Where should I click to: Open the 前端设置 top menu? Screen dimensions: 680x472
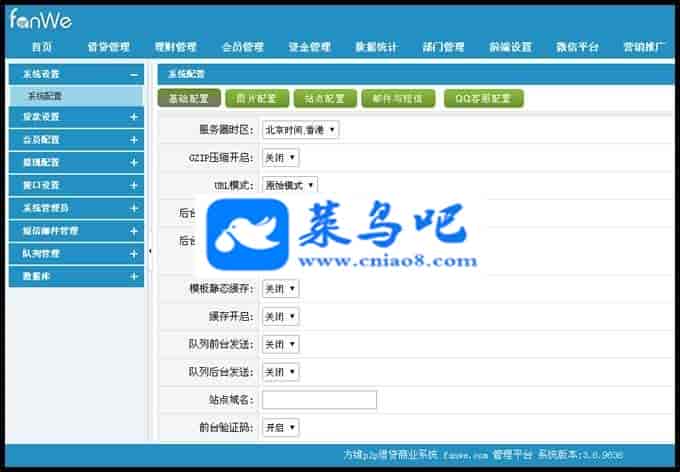click(x=510, y=47)
